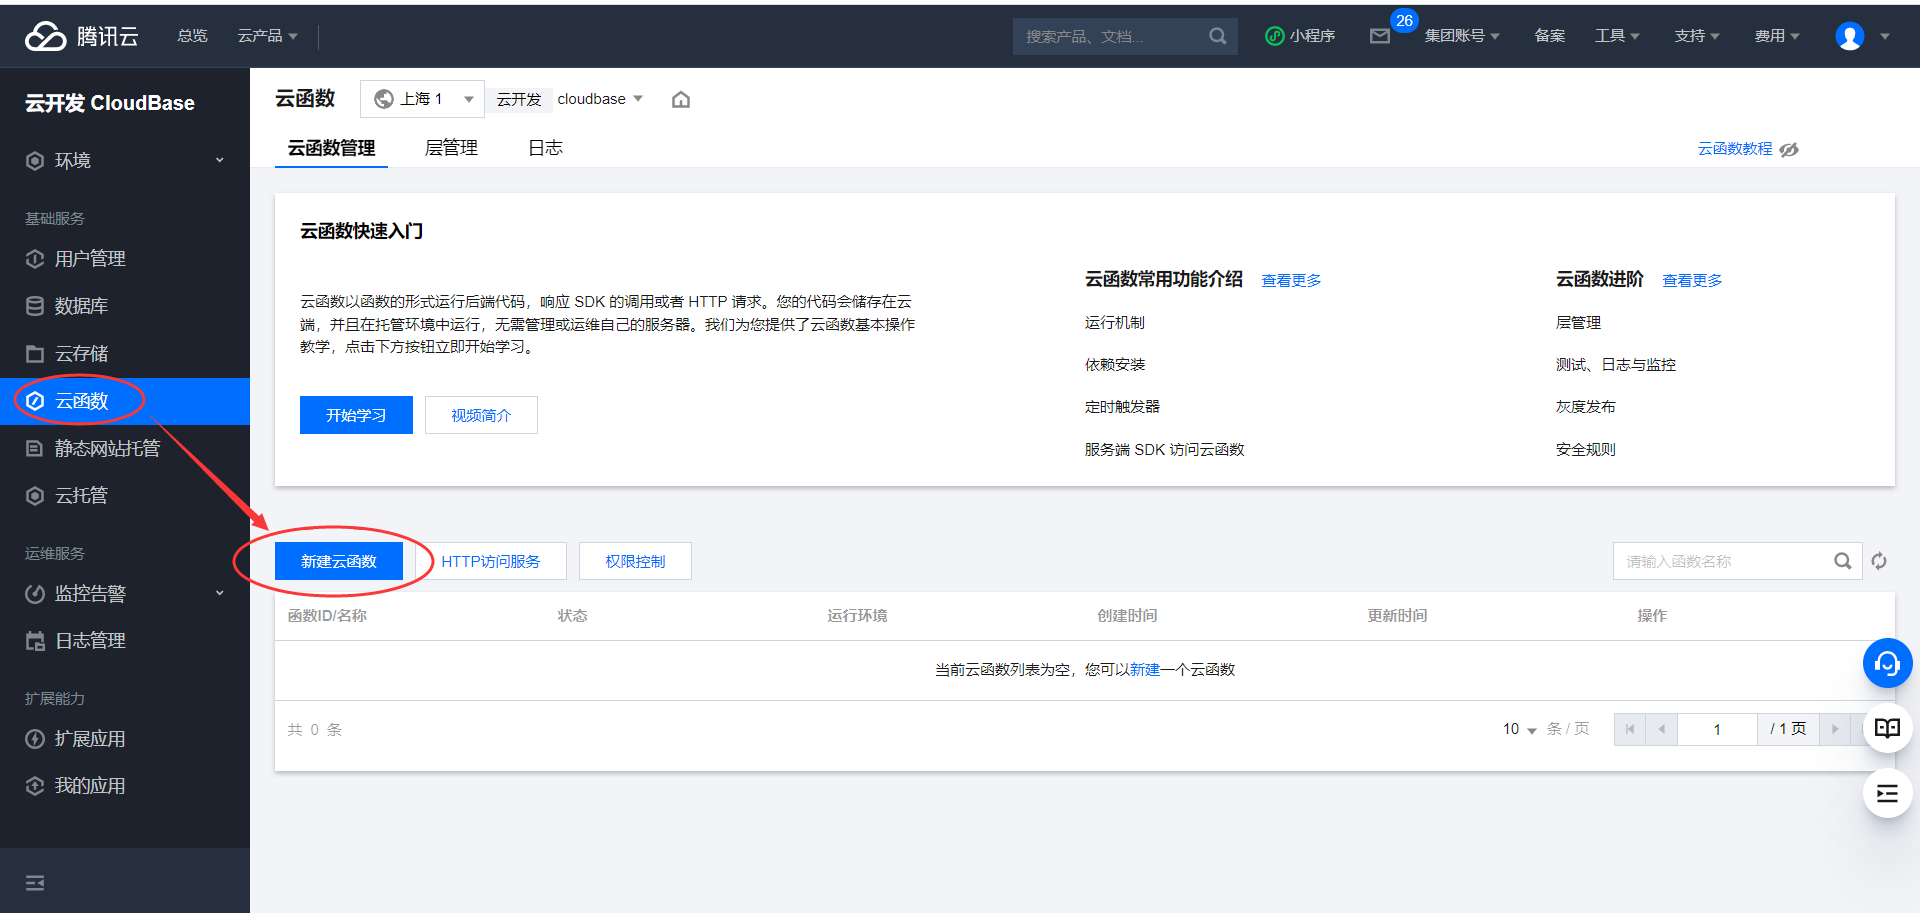Click the function name search icon
The width and height of the screenshot is (1920, 913).
1842,561
